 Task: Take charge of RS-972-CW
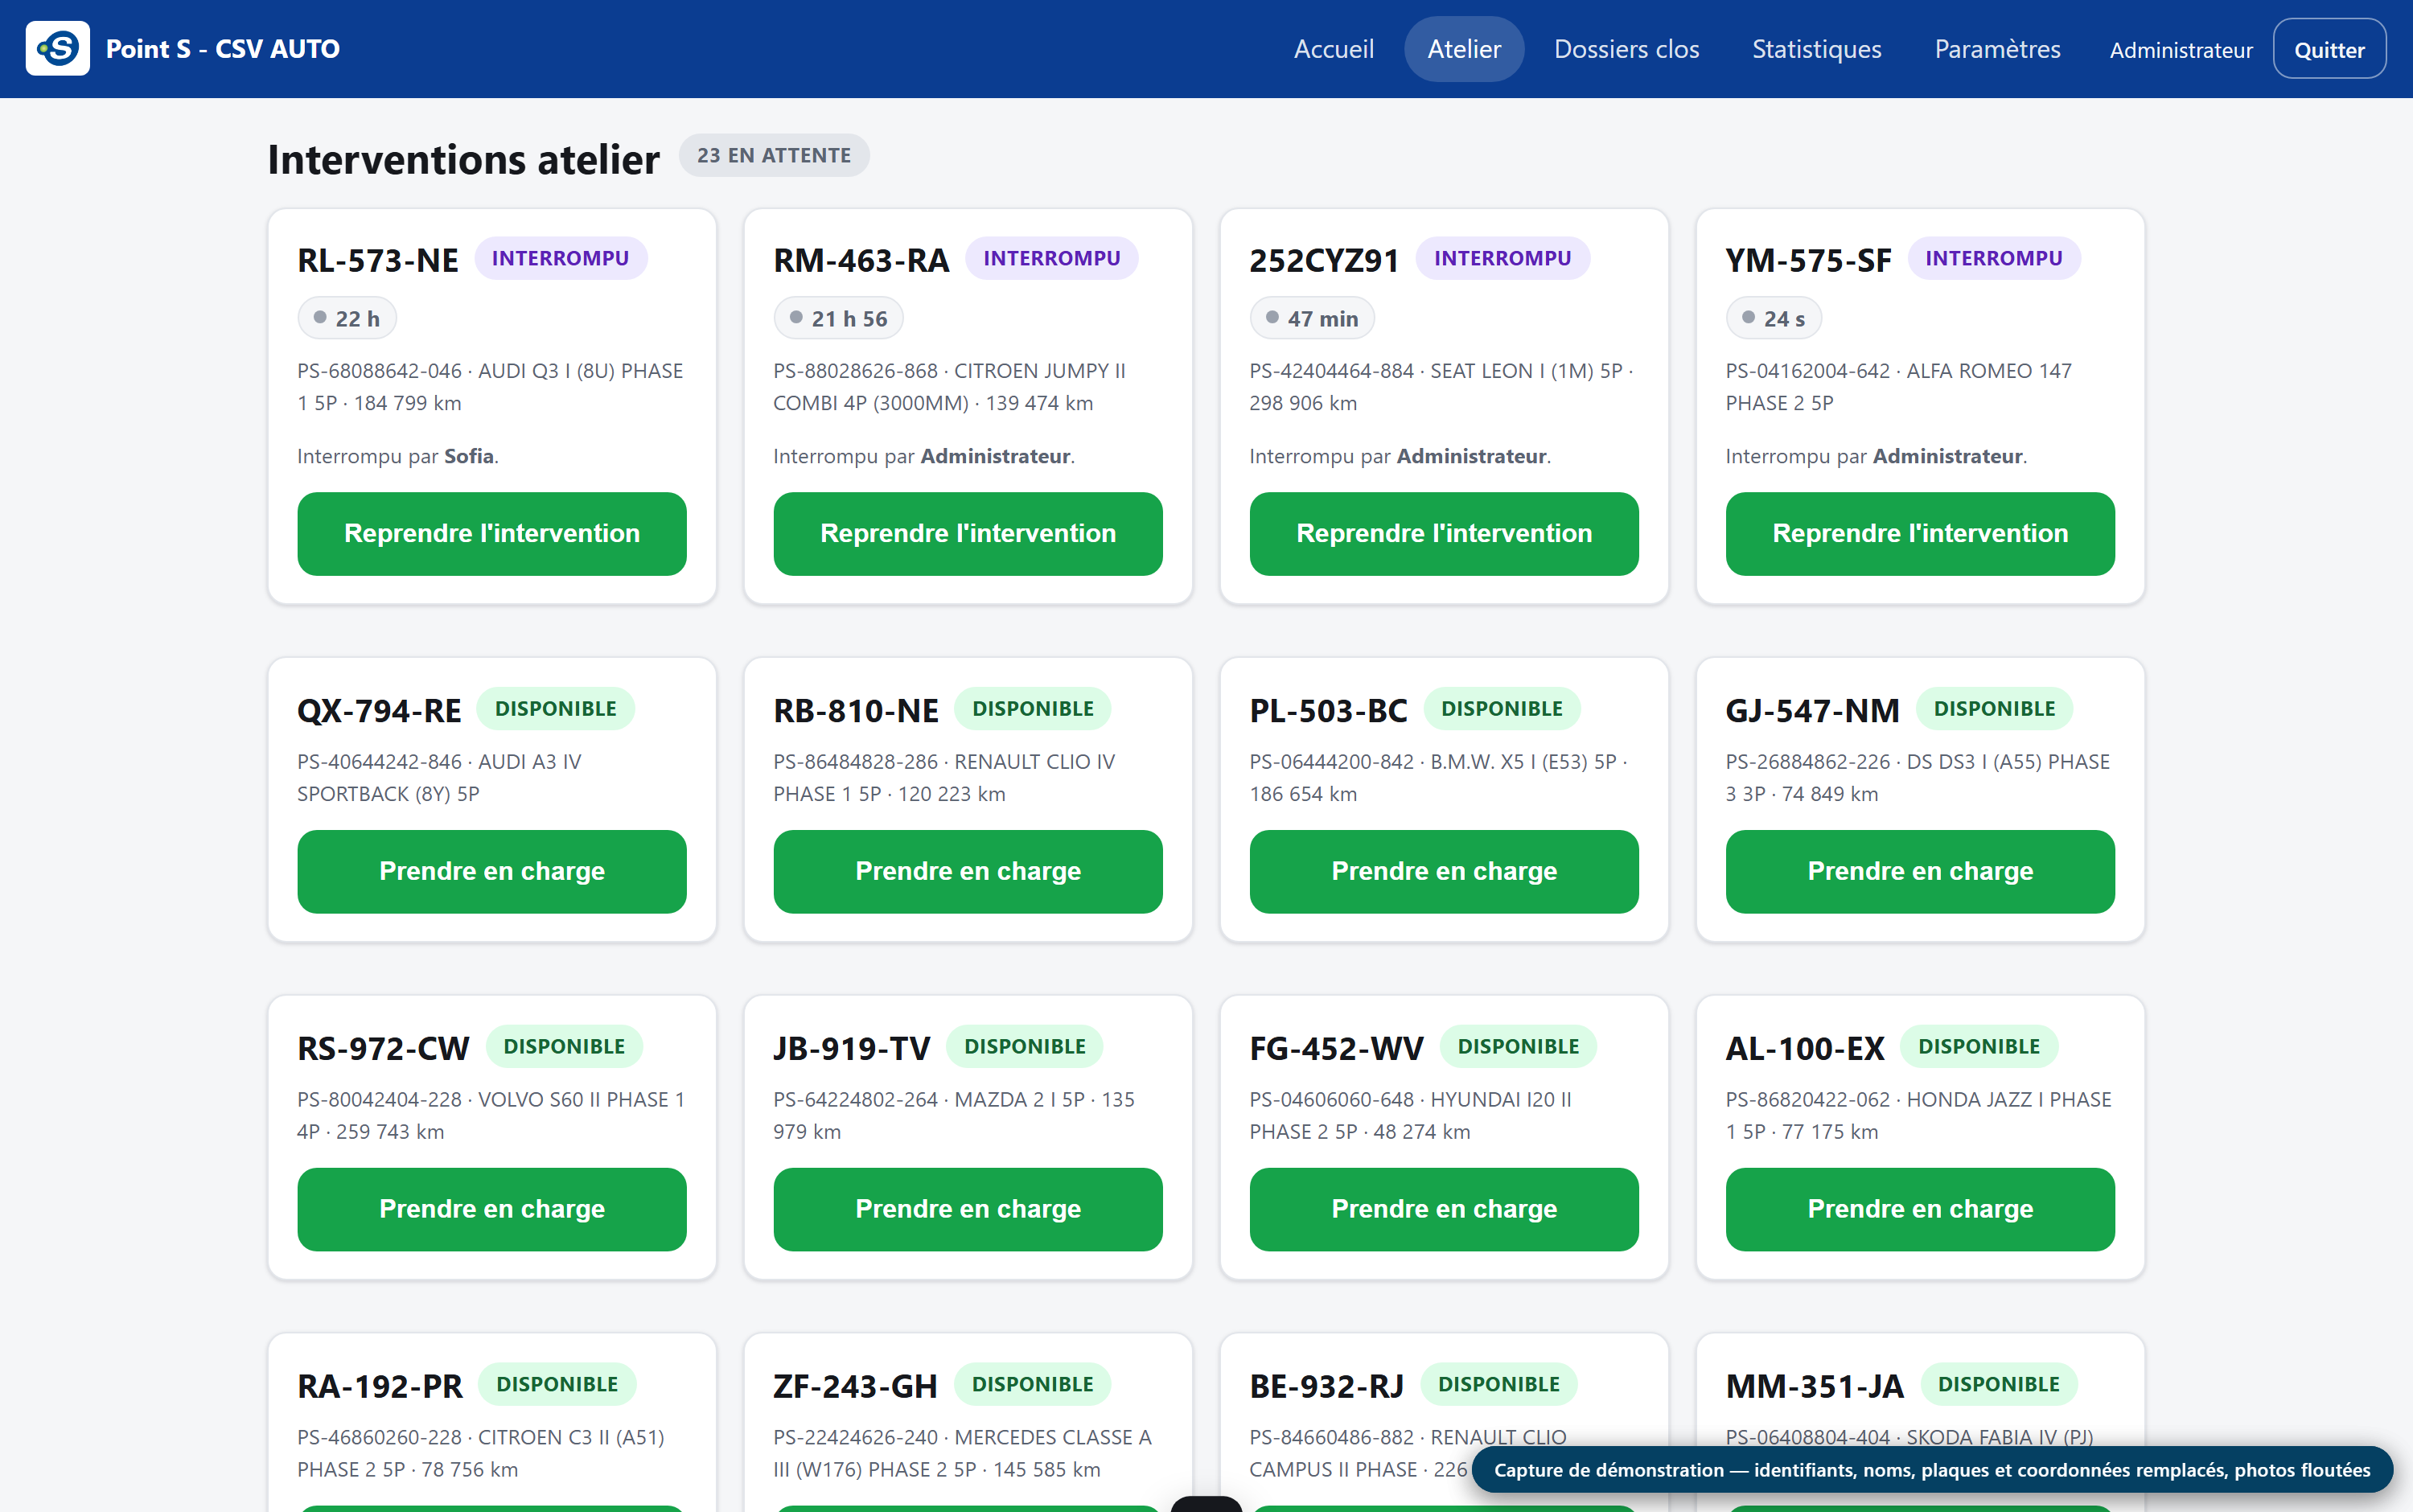click(x=491, y=1209)
